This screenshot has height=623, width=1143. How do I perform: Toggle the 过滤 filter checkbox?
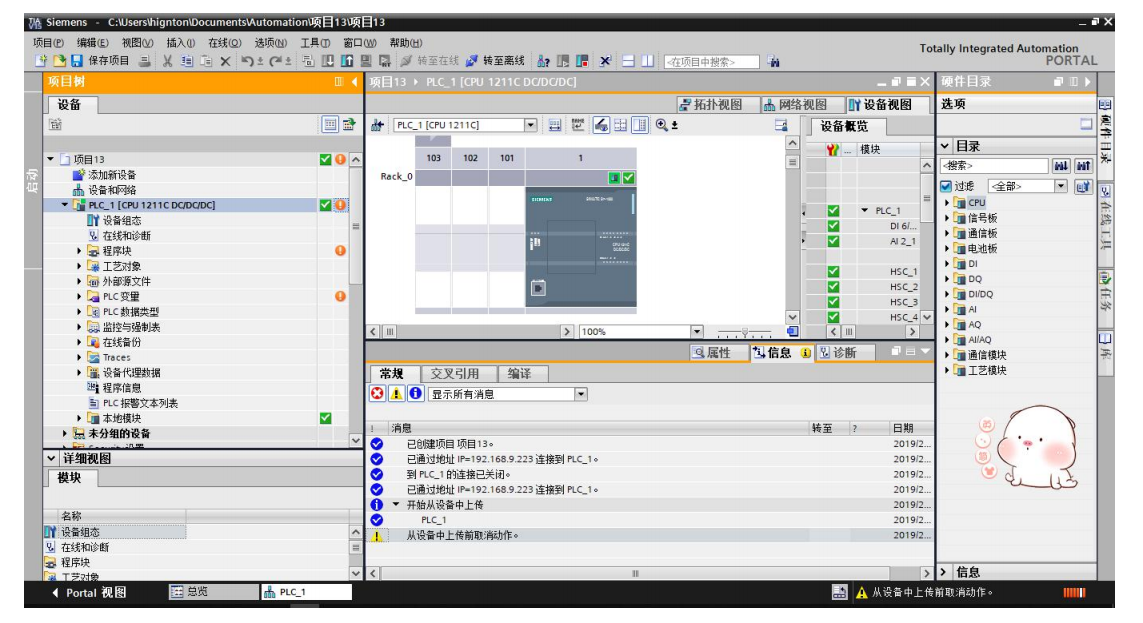point(946,186)
